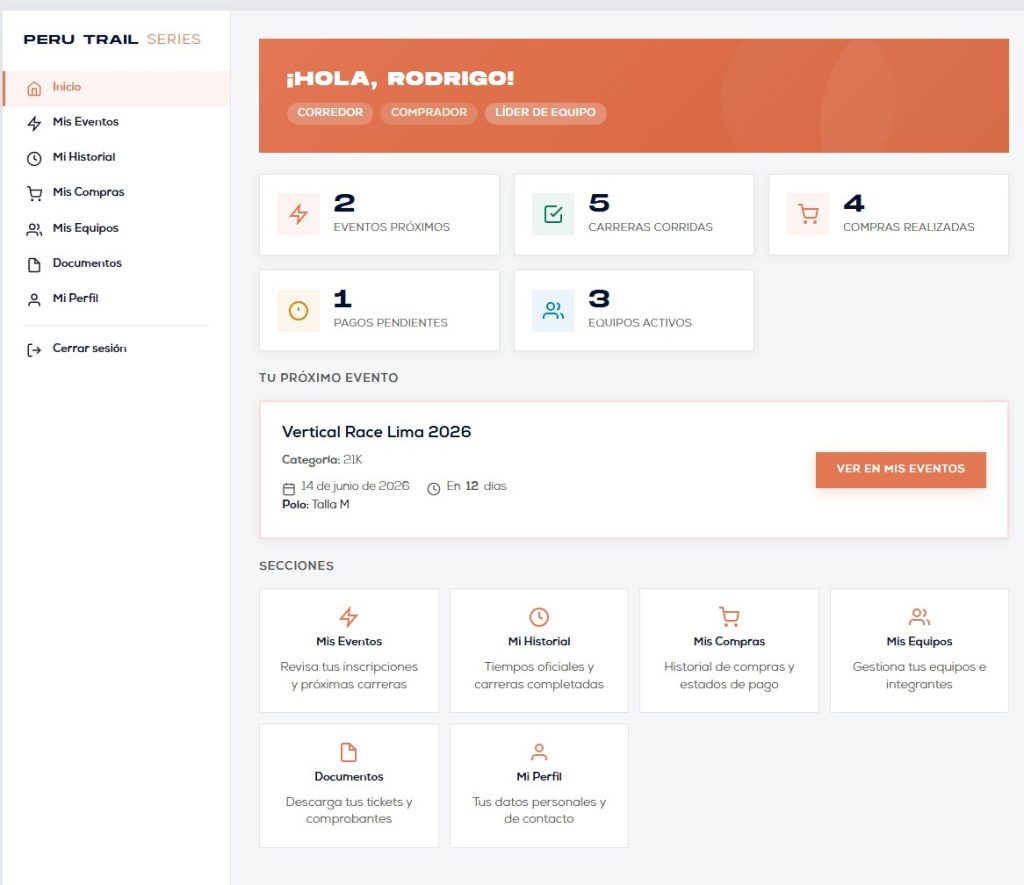Click the Pagos Pendientes label

[x=390, y=323]
